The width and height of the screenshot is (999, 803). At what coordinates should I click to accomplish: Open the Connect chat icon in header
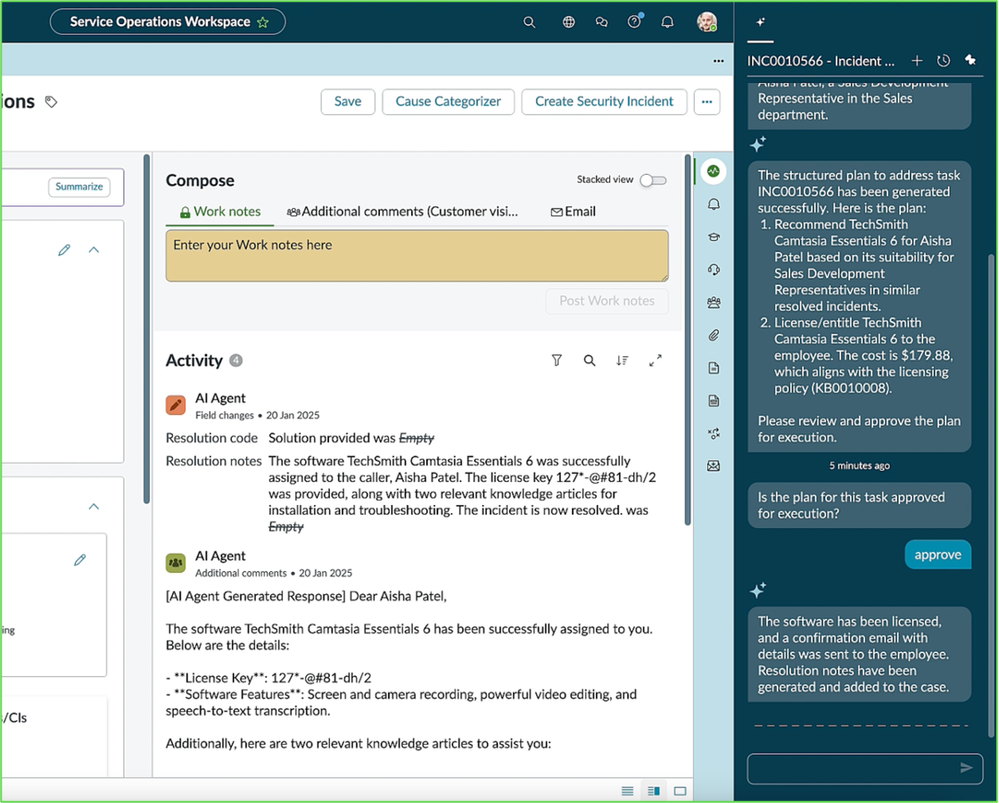[601, 21]
